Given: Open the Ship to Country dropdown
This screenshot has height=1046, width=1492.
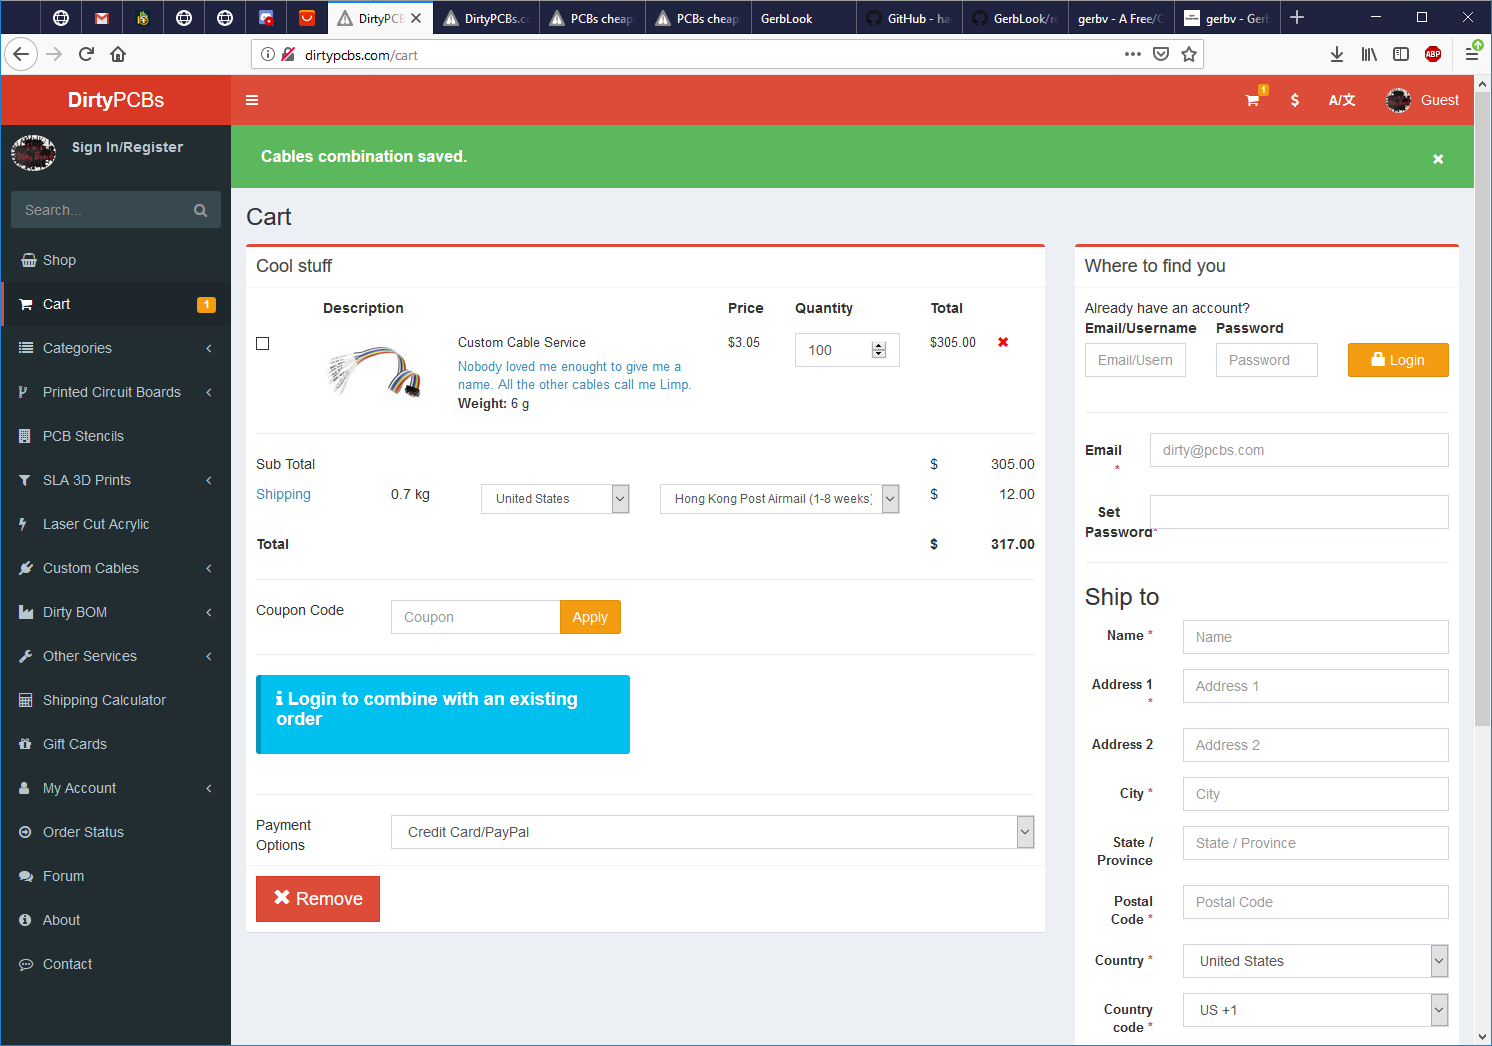Looking at the screenshot, I should pyautogui.click(x=1316, y=961).
